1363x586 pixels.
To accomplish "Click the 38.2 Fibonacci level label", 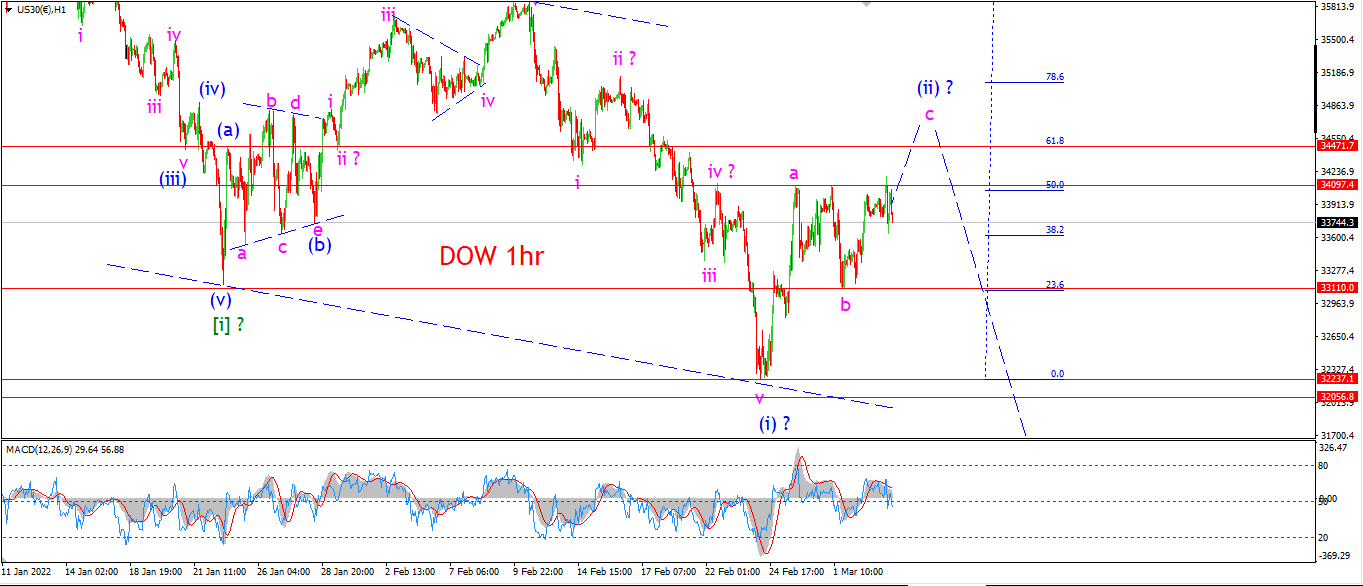I will pyautogui.click(x=1054, y=229).
